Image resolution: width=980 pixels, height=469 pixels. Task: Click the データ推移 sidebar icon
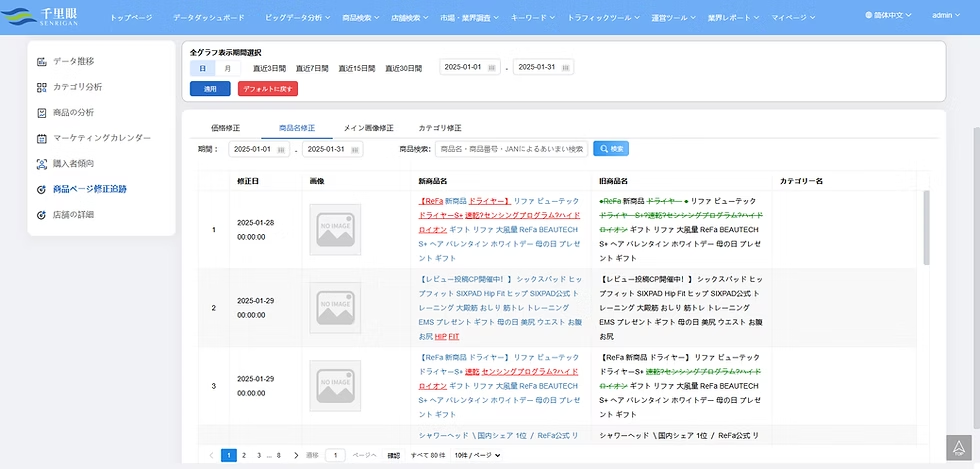(42, 61)
